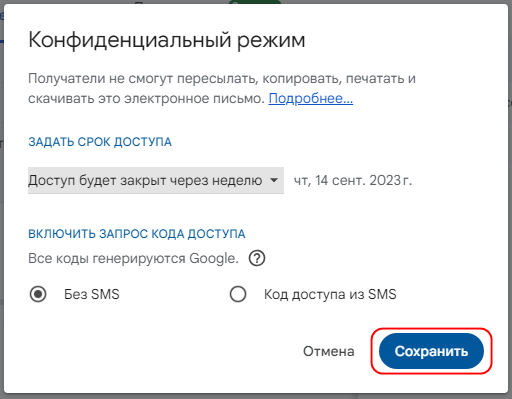Click the text Все коды генерируются Google

[133, 259]
